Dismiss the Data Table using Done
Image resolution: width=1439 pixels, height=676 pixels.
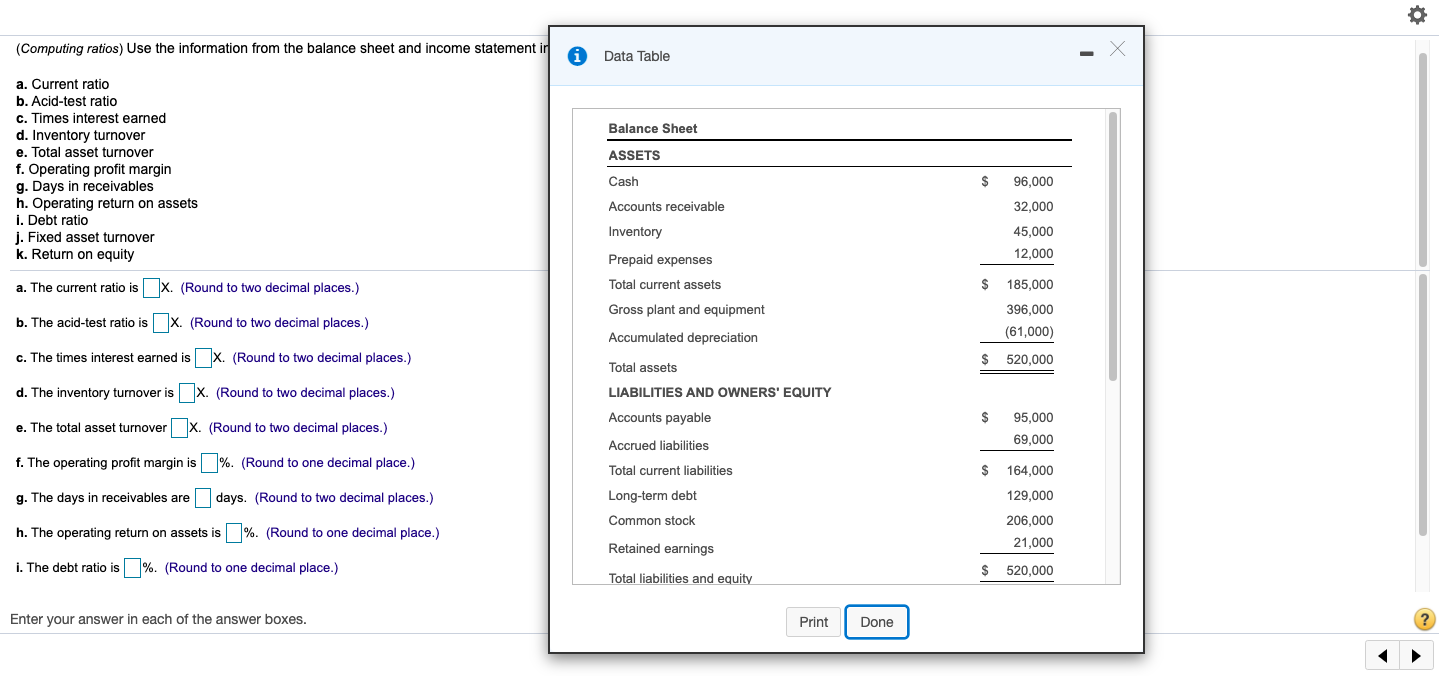coord(876,622)
